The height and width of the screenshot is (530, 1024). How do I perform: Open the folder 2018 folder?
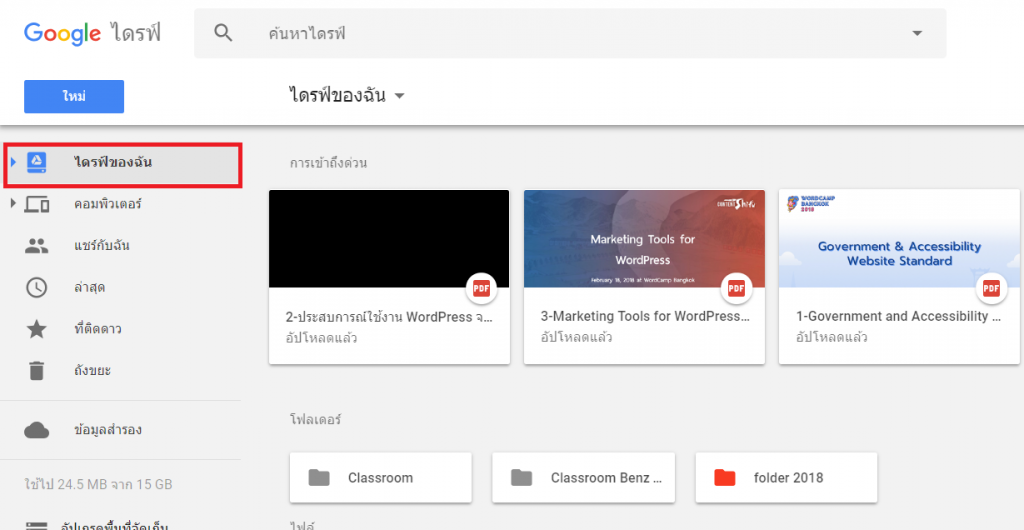[786, 478]
